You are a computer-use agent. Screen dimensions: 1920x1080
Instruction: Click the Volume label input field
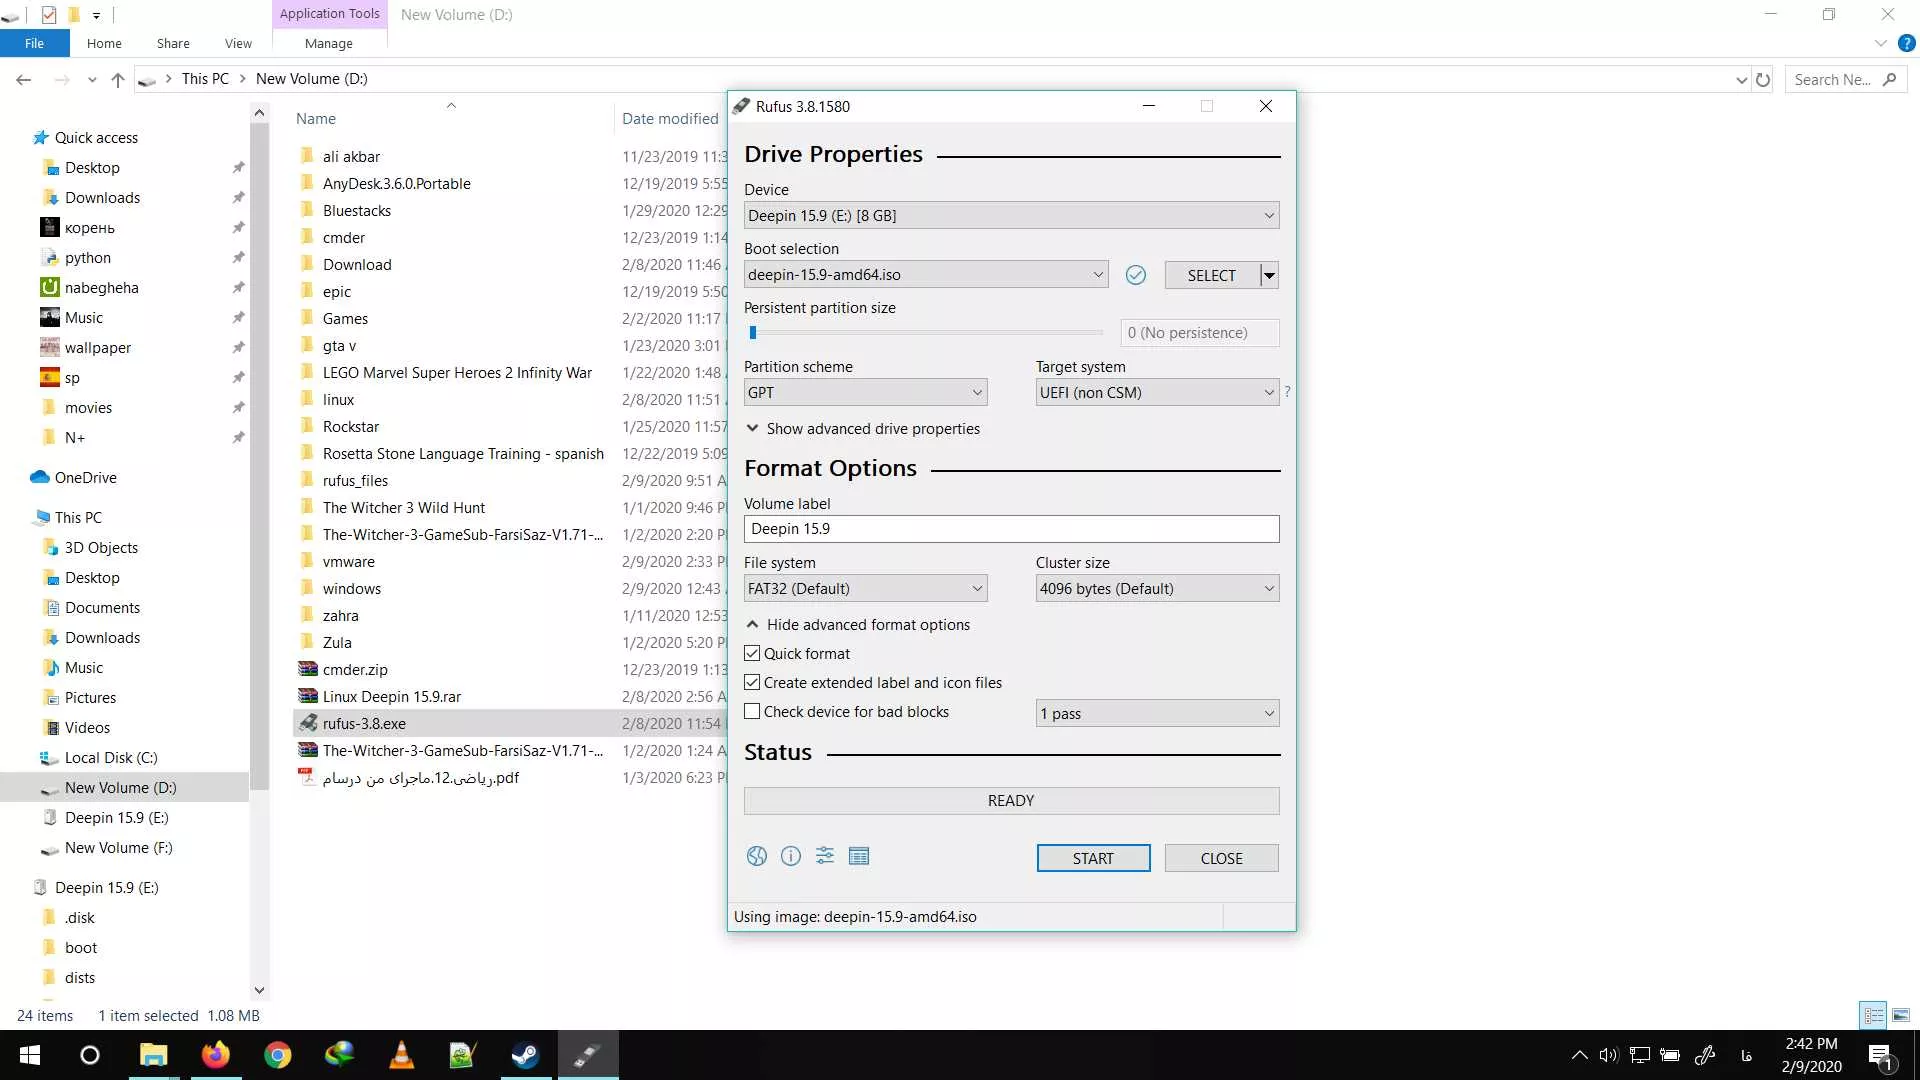pos(1011,529)
